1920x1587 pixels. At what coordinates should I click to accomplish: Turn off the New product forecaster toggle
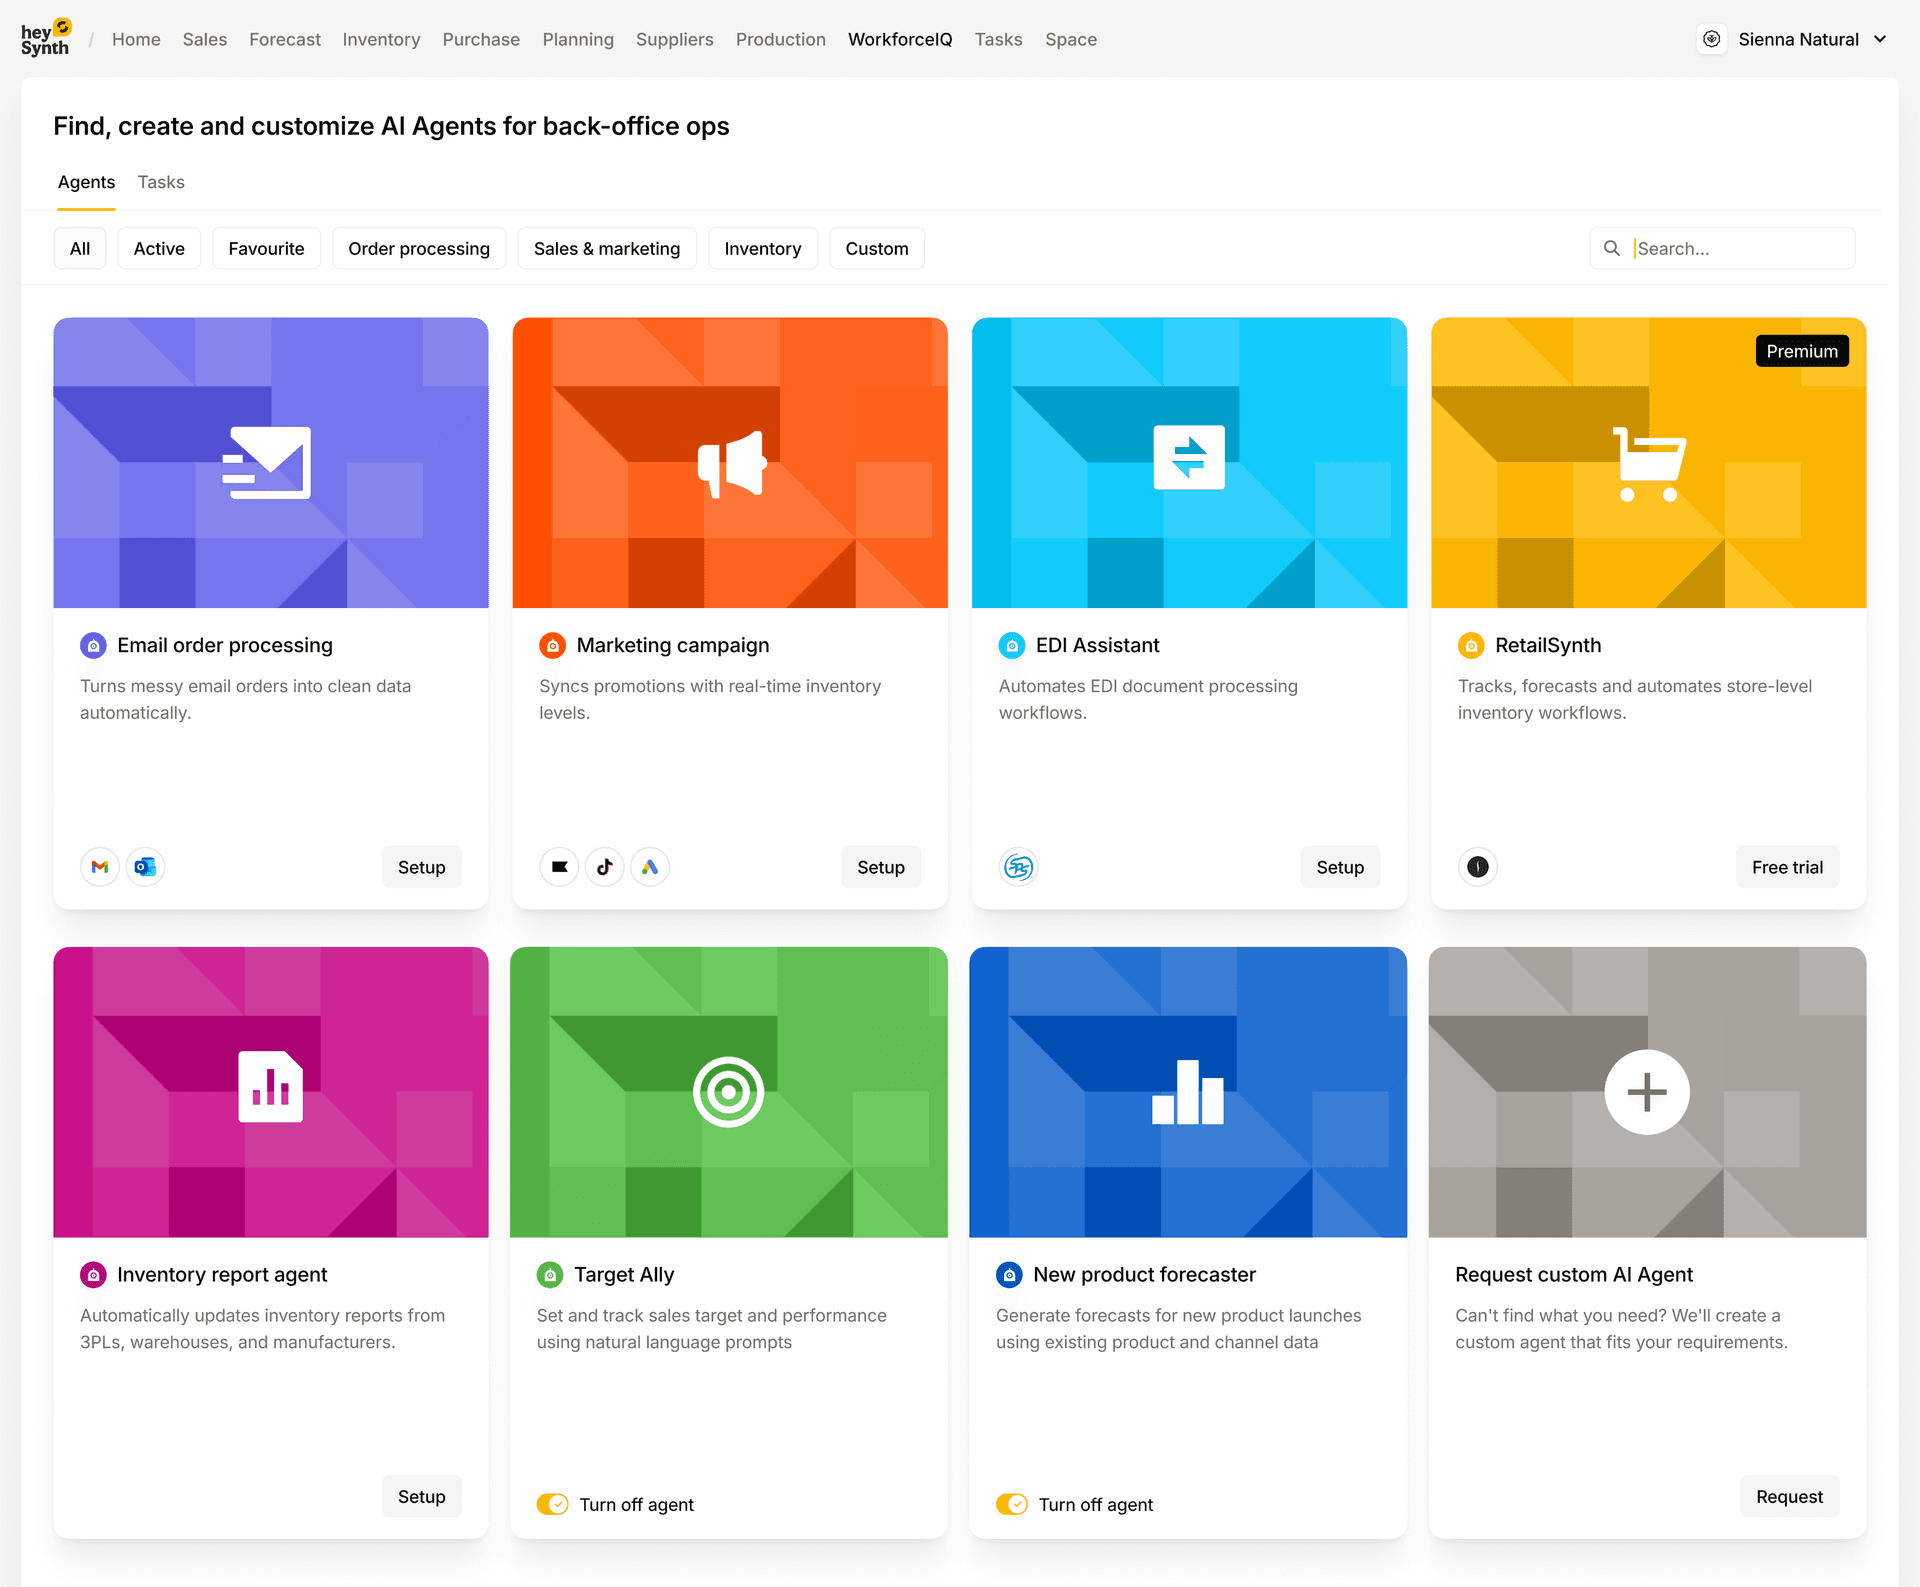[1011, 1504]
